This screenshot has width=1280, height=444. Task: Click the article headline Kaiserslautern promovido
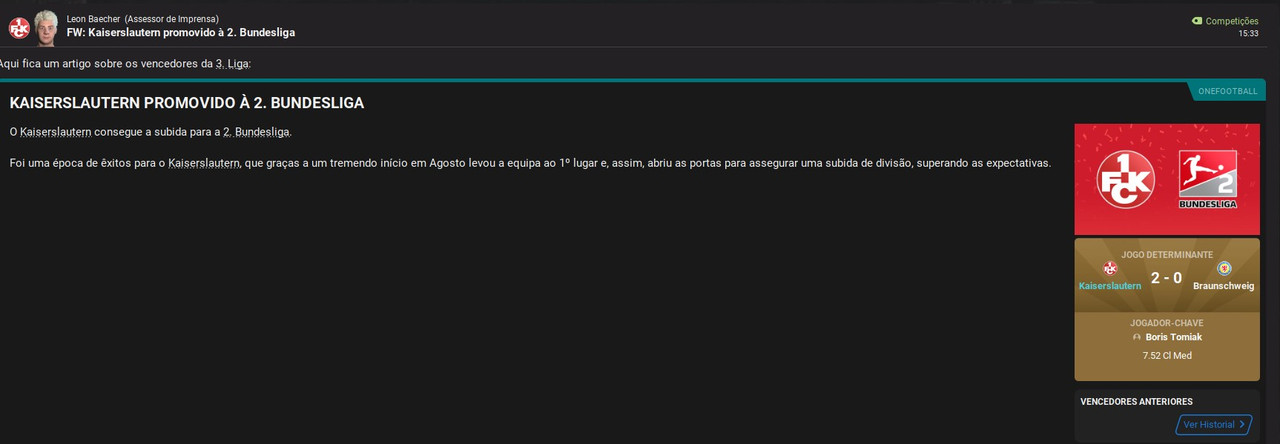187,103
